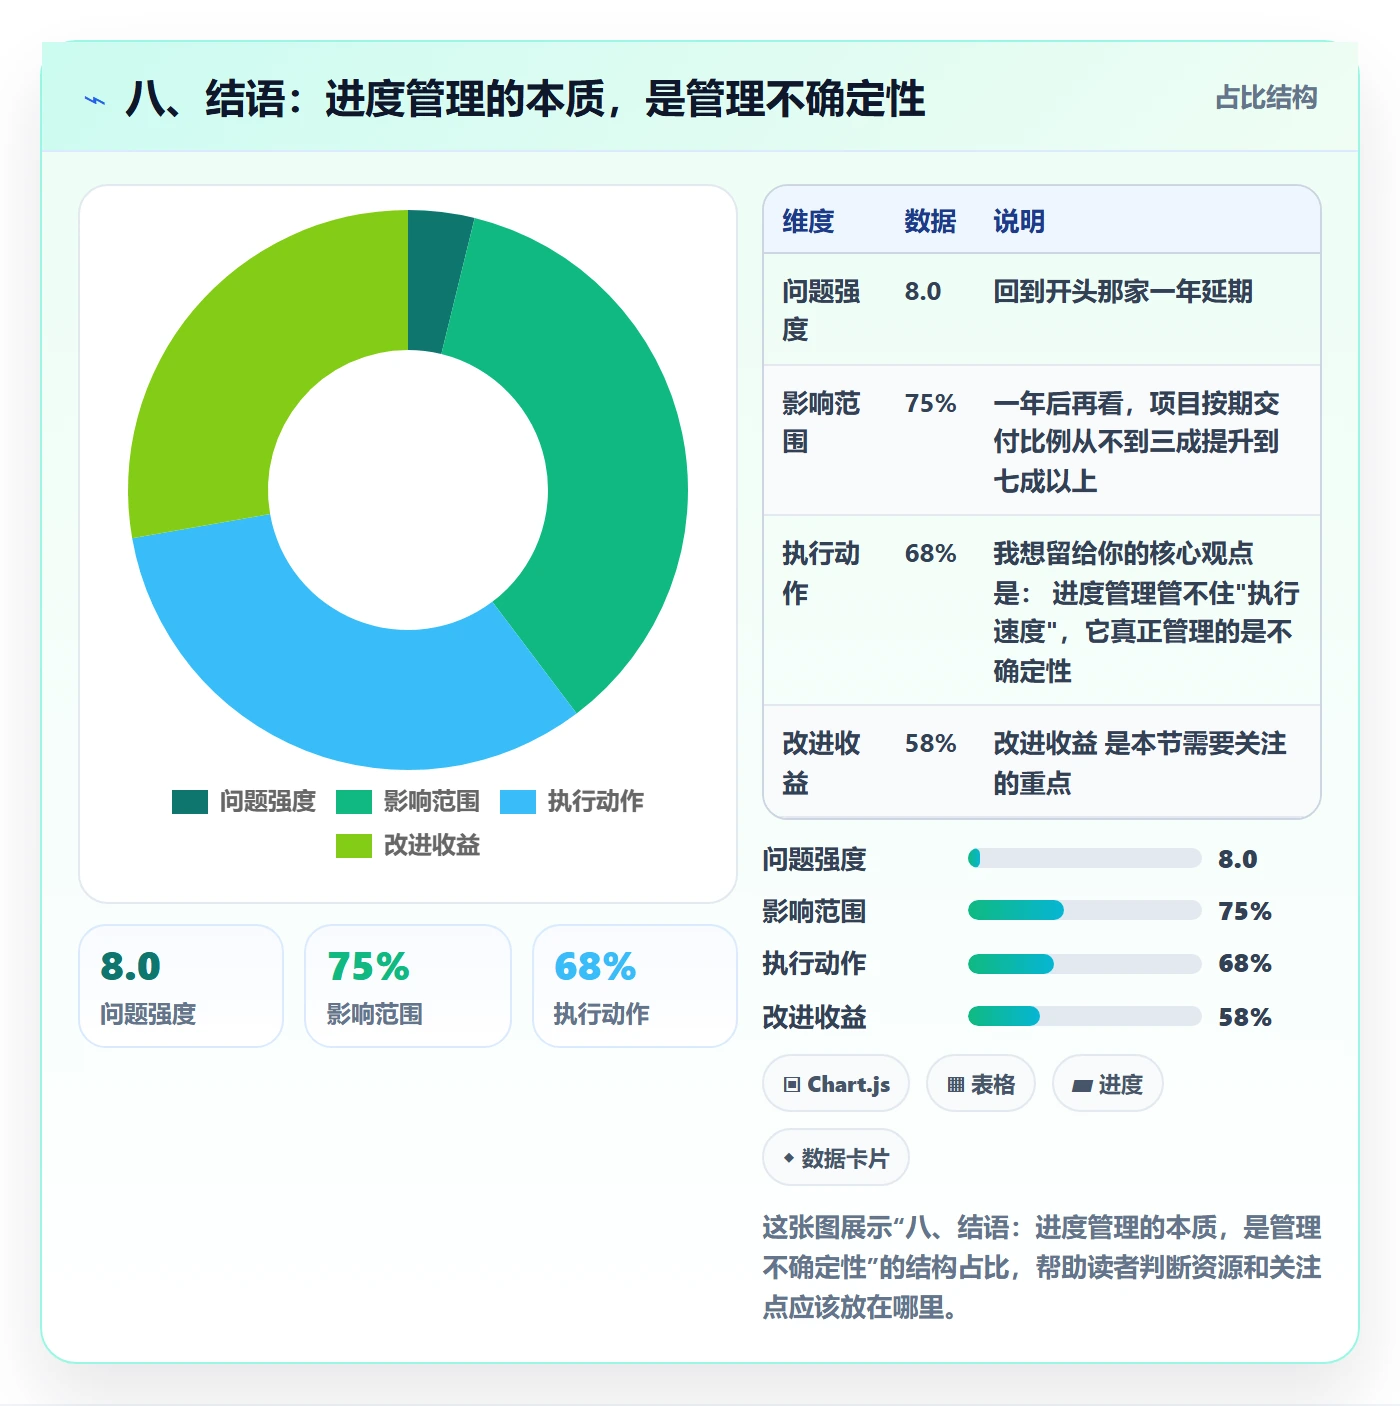This screenshot has height=1406, width=1400.
Task: Click the 表格 grid icon
Action: pos(956,1085)
